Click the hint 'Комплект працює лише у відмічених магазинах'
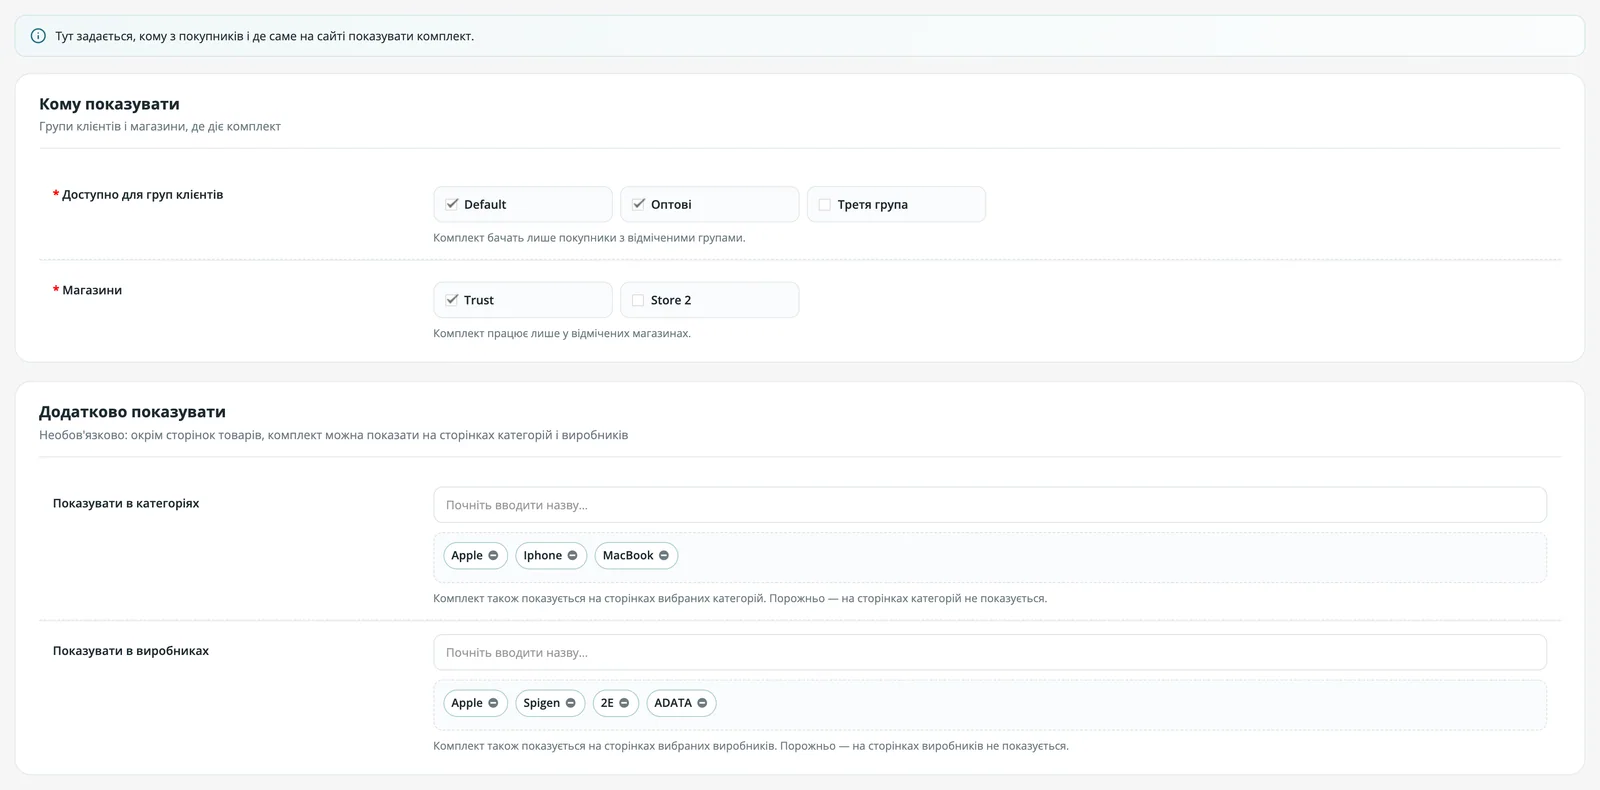 point(562,333)
